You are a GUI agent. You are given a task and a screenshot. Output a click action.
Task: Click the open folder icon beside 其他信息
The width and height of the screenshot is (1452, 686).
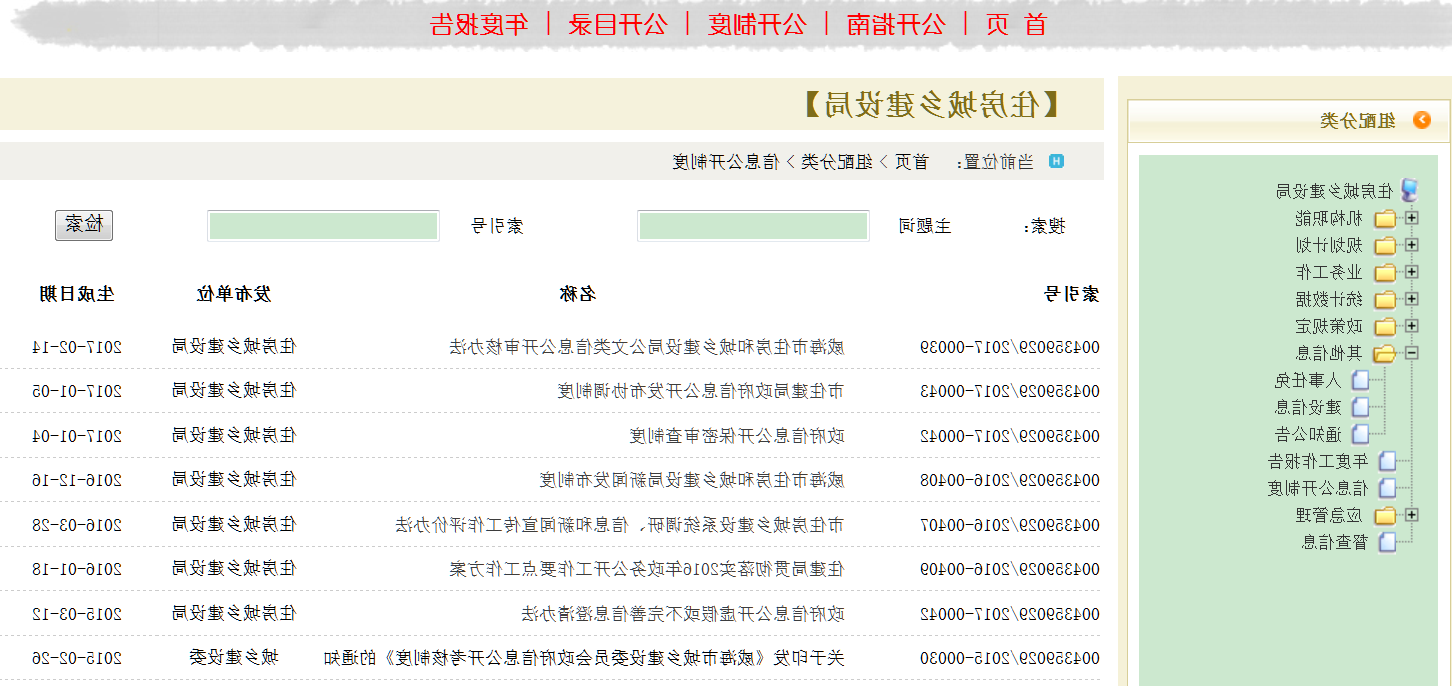(x=1385, y=353)
